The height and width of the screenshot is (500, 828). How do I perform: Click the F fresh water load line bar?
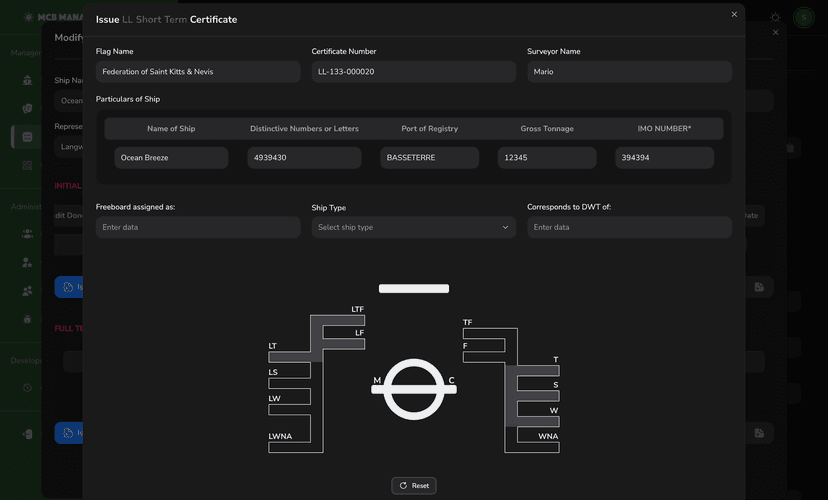coord(484,357)
